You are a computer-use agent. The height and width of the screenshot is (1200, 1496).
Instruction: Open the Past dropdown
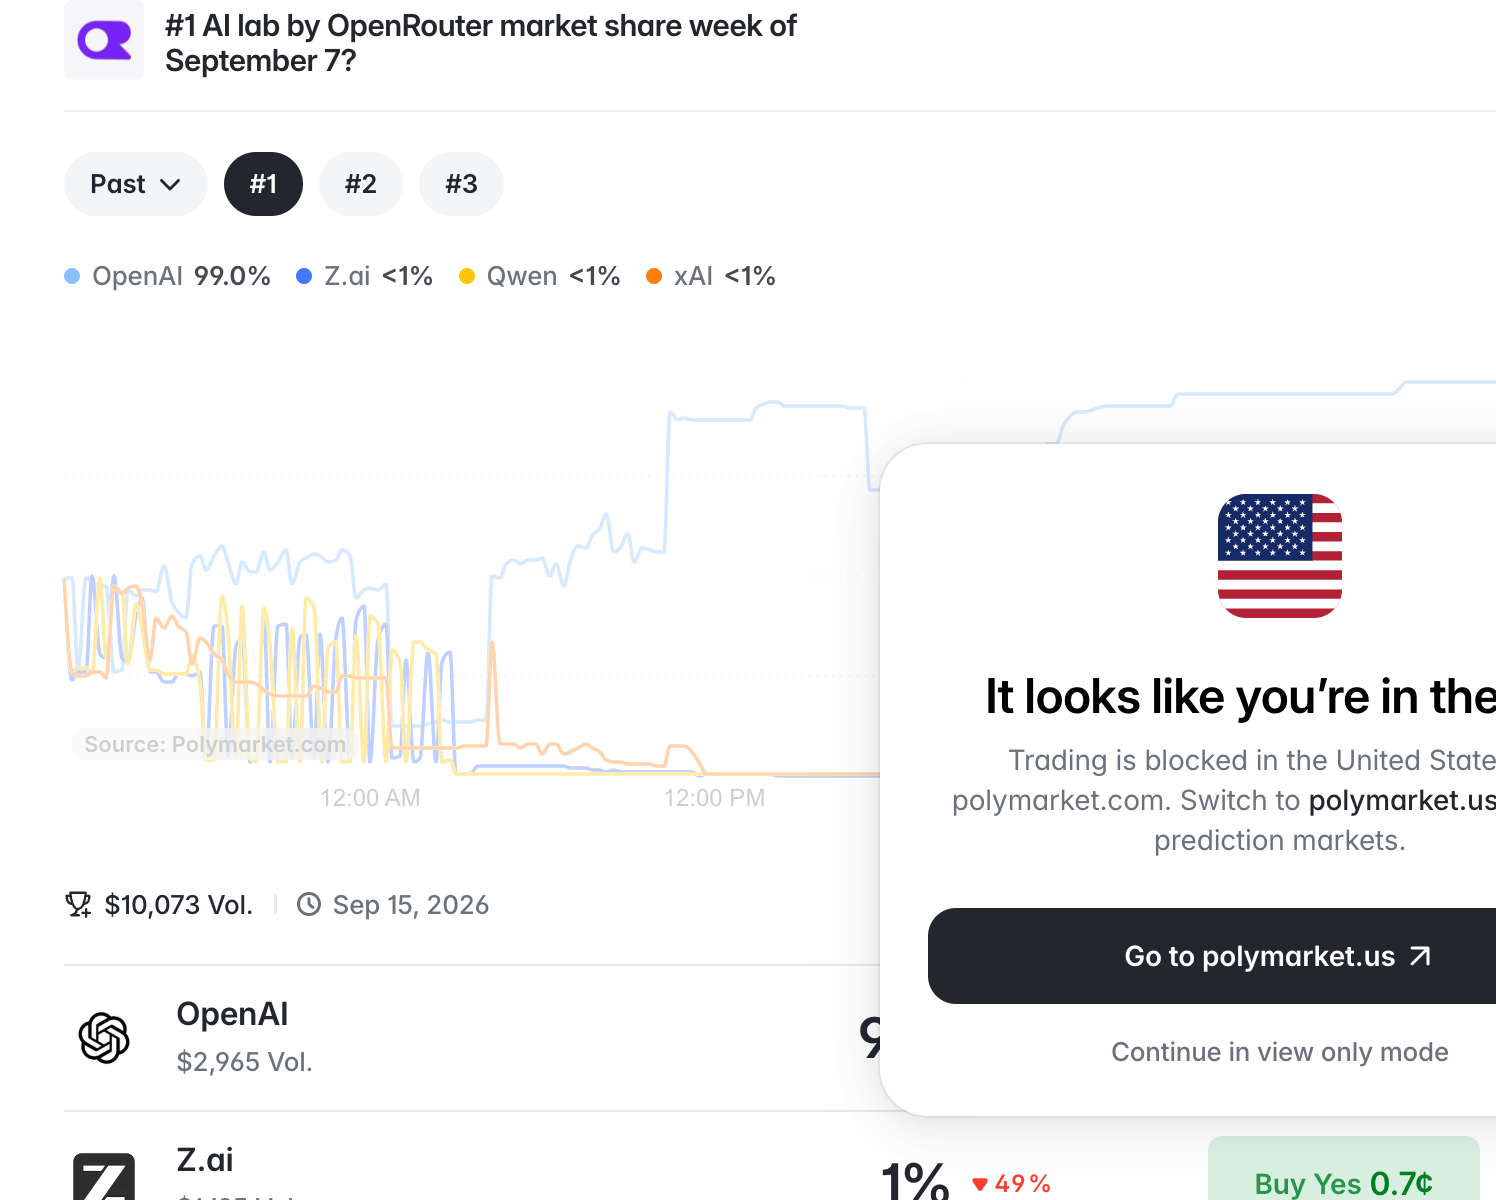pos(136,184)
